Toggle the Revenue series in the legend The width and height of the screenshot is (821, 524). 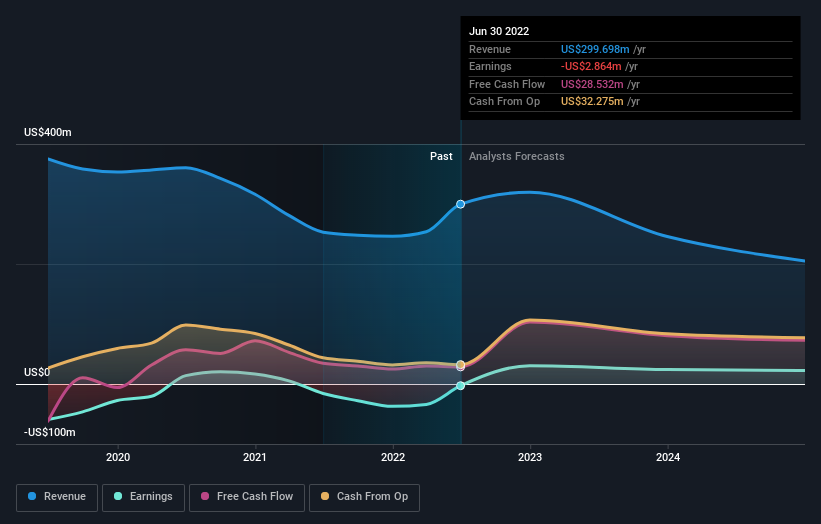[x=57, y=497]
